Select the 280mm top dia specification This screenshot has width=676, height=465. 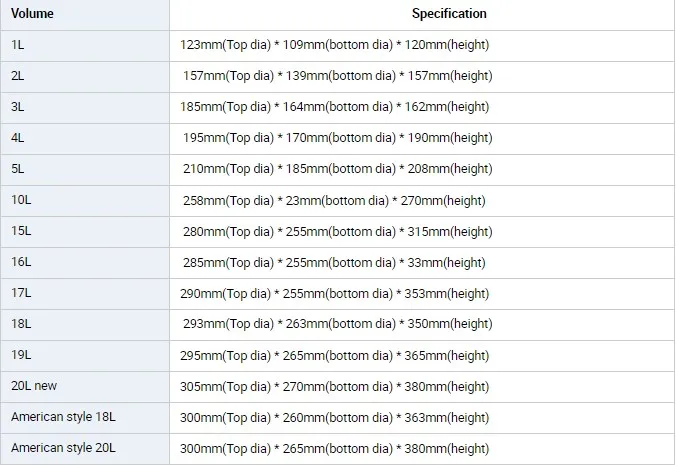coord(337,231)
